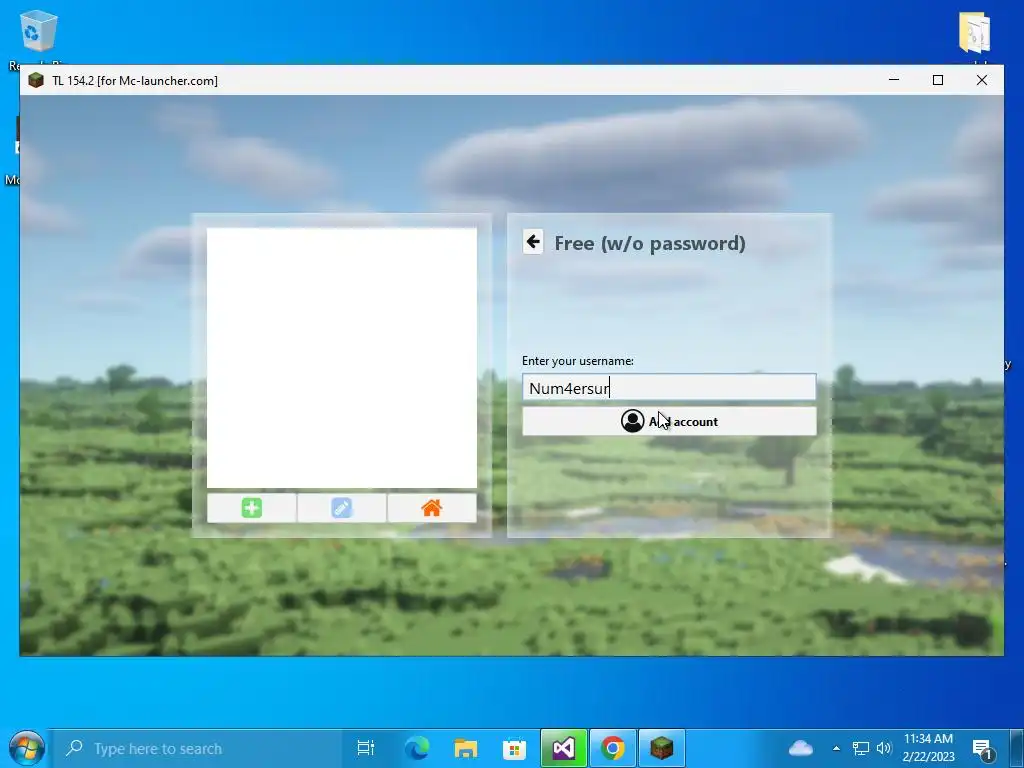This screenshot has height=768, width=1024.
Task: Click the Minecraft launcher taskbar icon
Action: pyautogui.click(x=662, y=748)
